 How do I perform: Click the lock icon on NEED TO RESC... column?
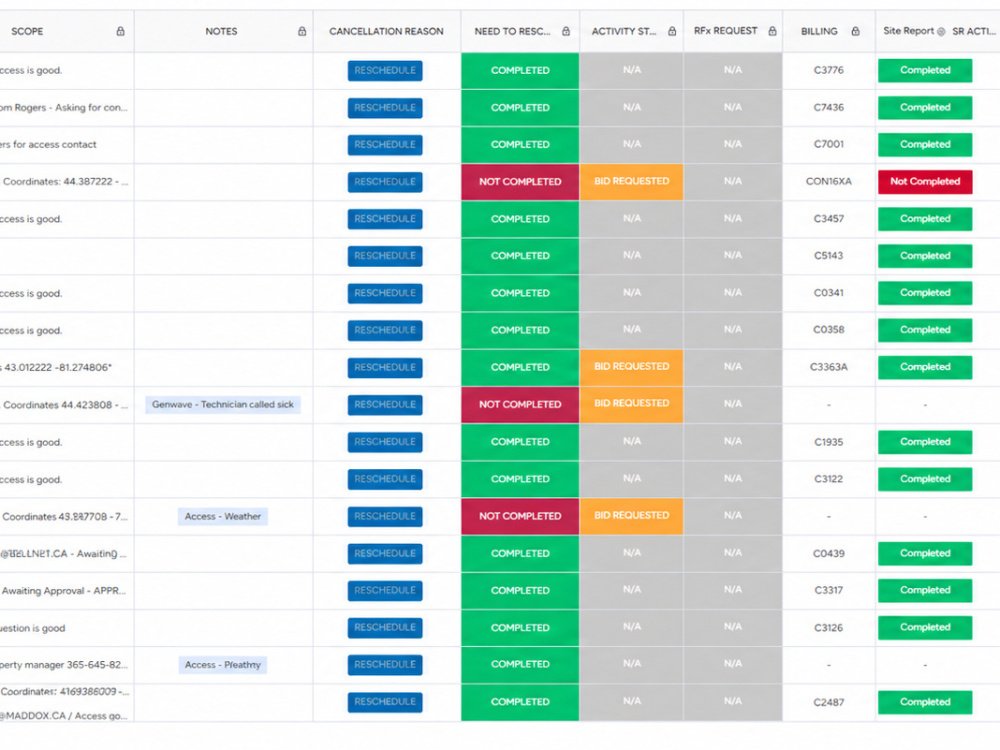coord(566,31)
